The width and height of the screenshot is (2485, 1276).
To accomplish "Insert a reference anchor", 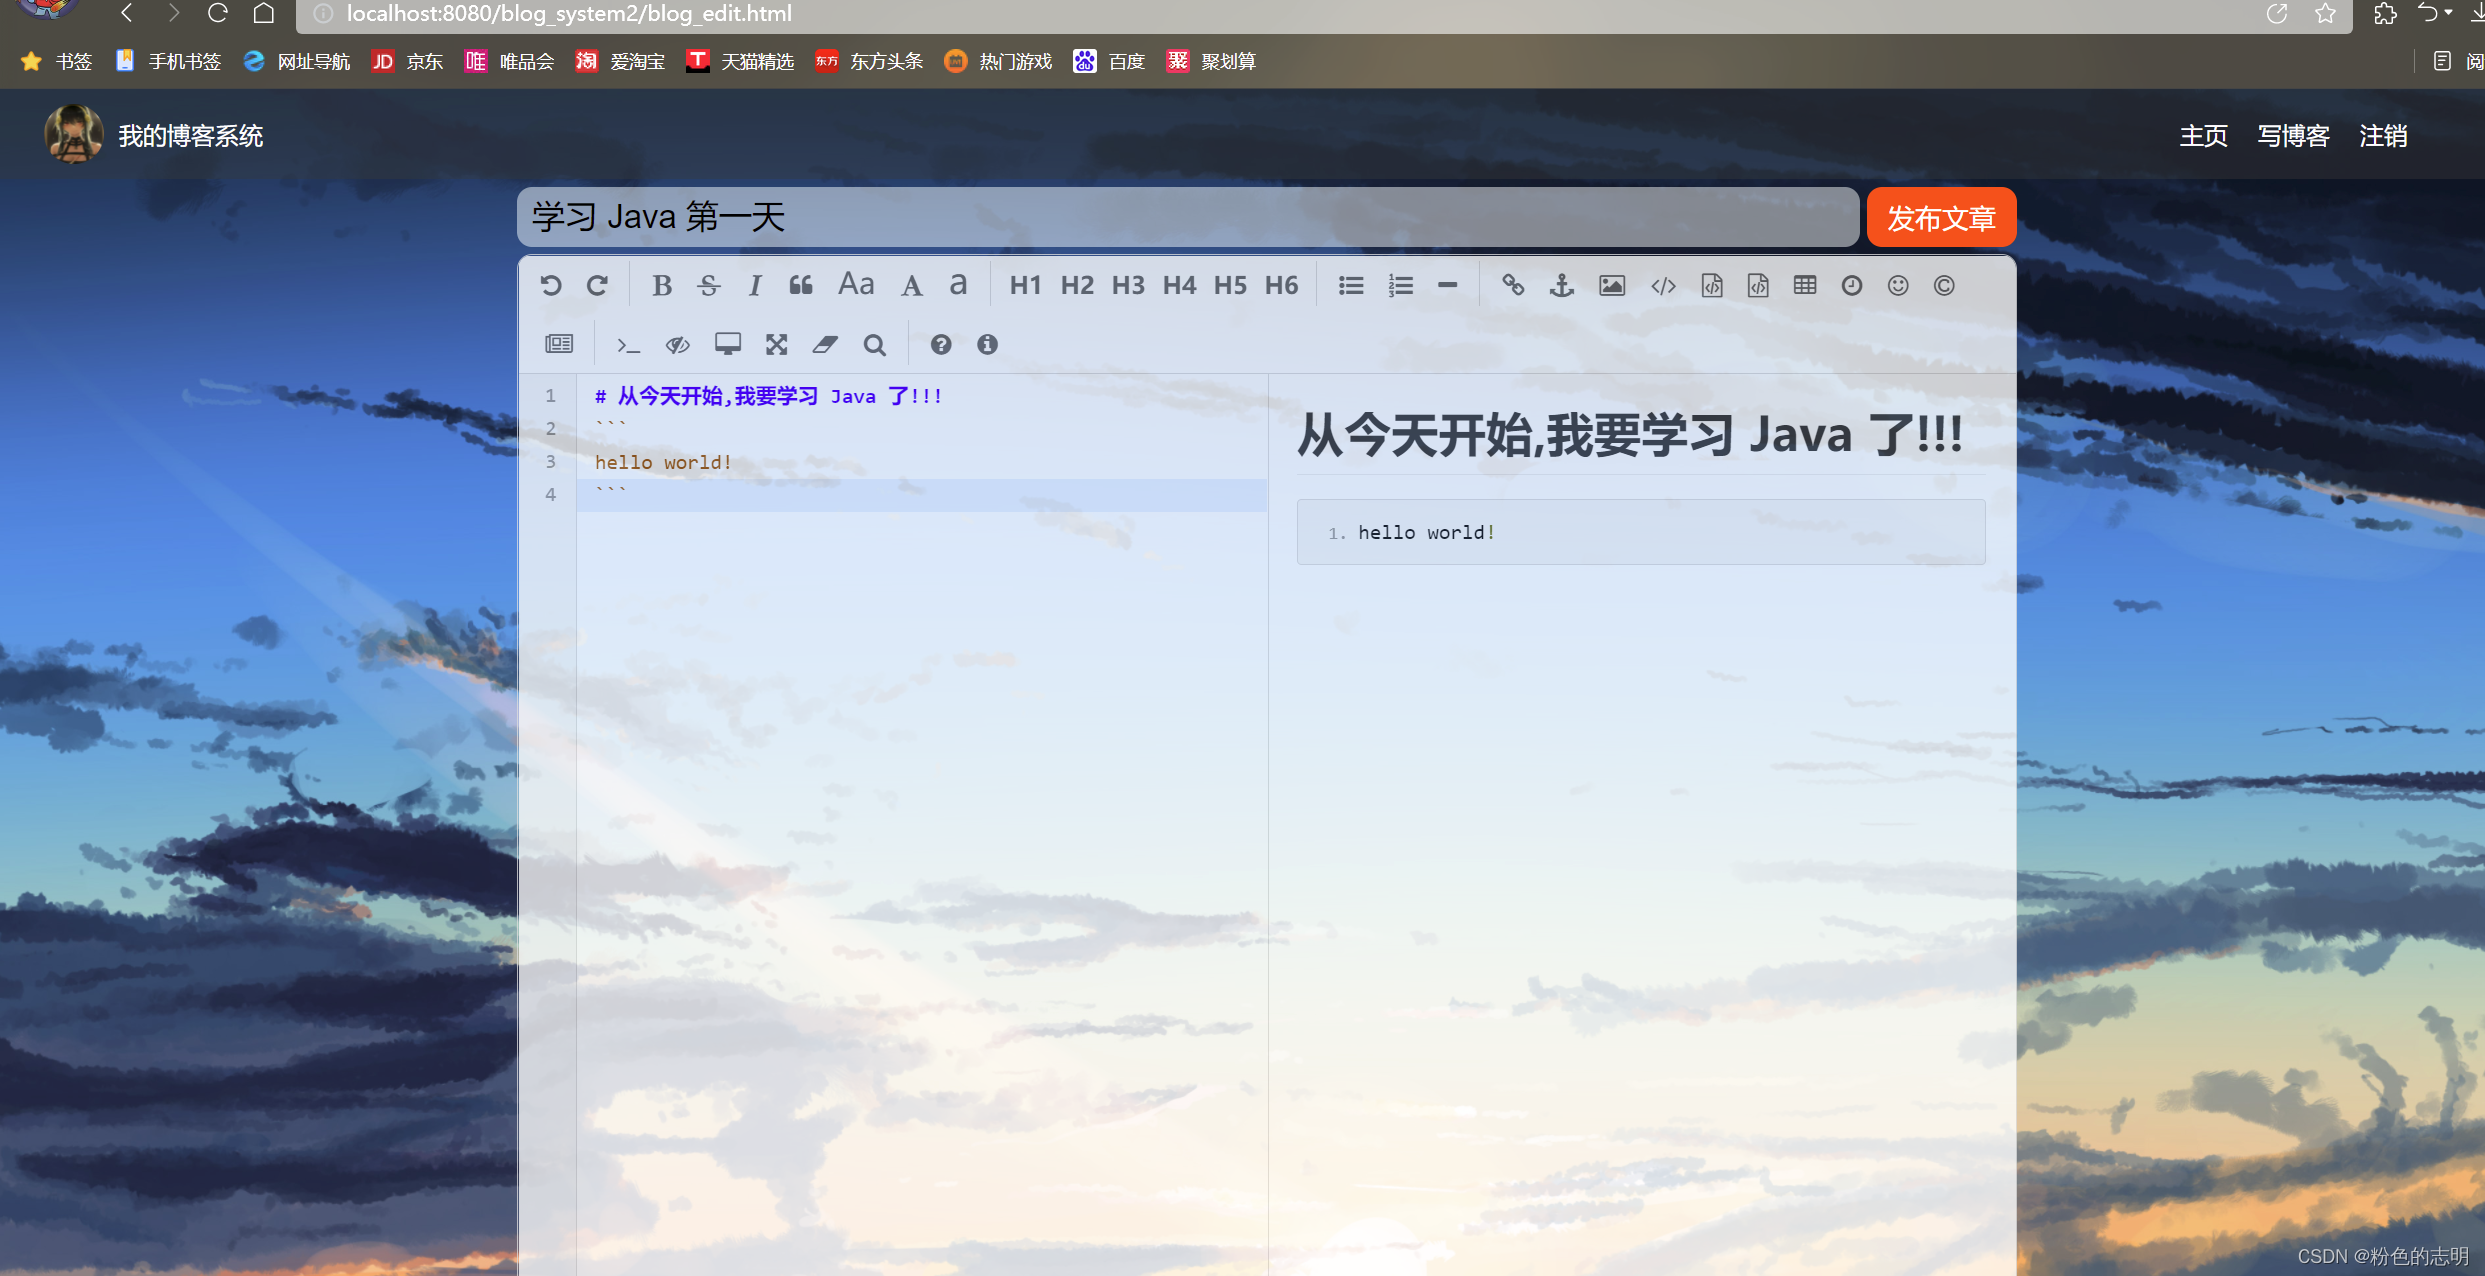I will (x=1561, y=286).
